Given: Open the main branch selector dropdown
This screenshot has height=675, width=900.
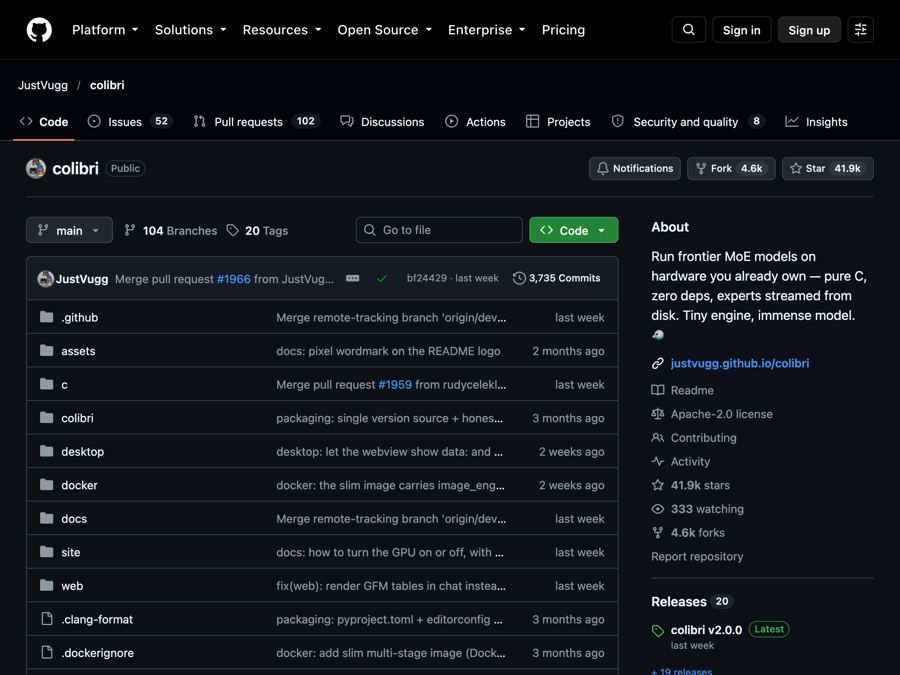Looking at the screenshot, I should click(x=69, y=230).
